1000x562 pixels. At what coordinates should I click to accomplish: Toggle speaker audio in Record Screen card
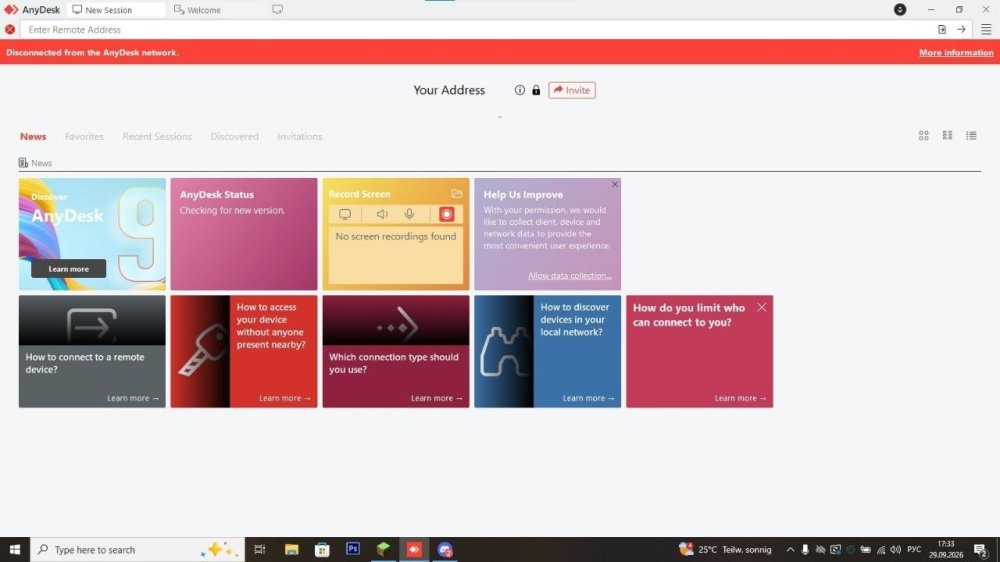[382, 214]
